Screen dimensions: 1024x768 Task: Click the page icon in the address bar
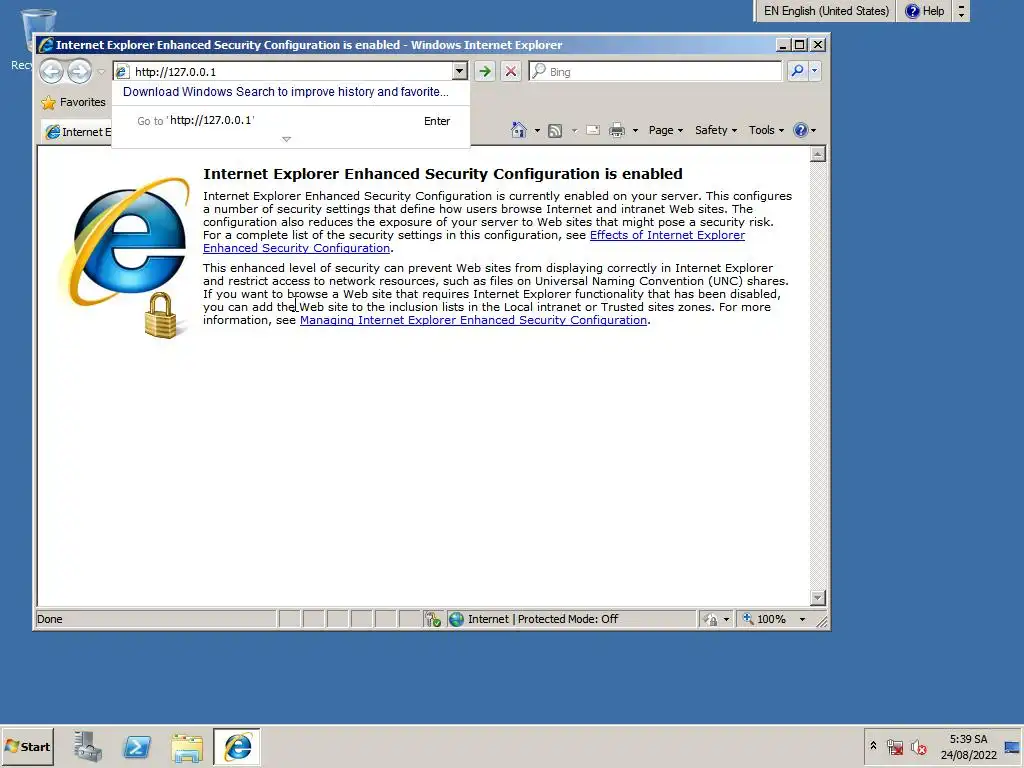pyautogui.click(x=122, y=72)
